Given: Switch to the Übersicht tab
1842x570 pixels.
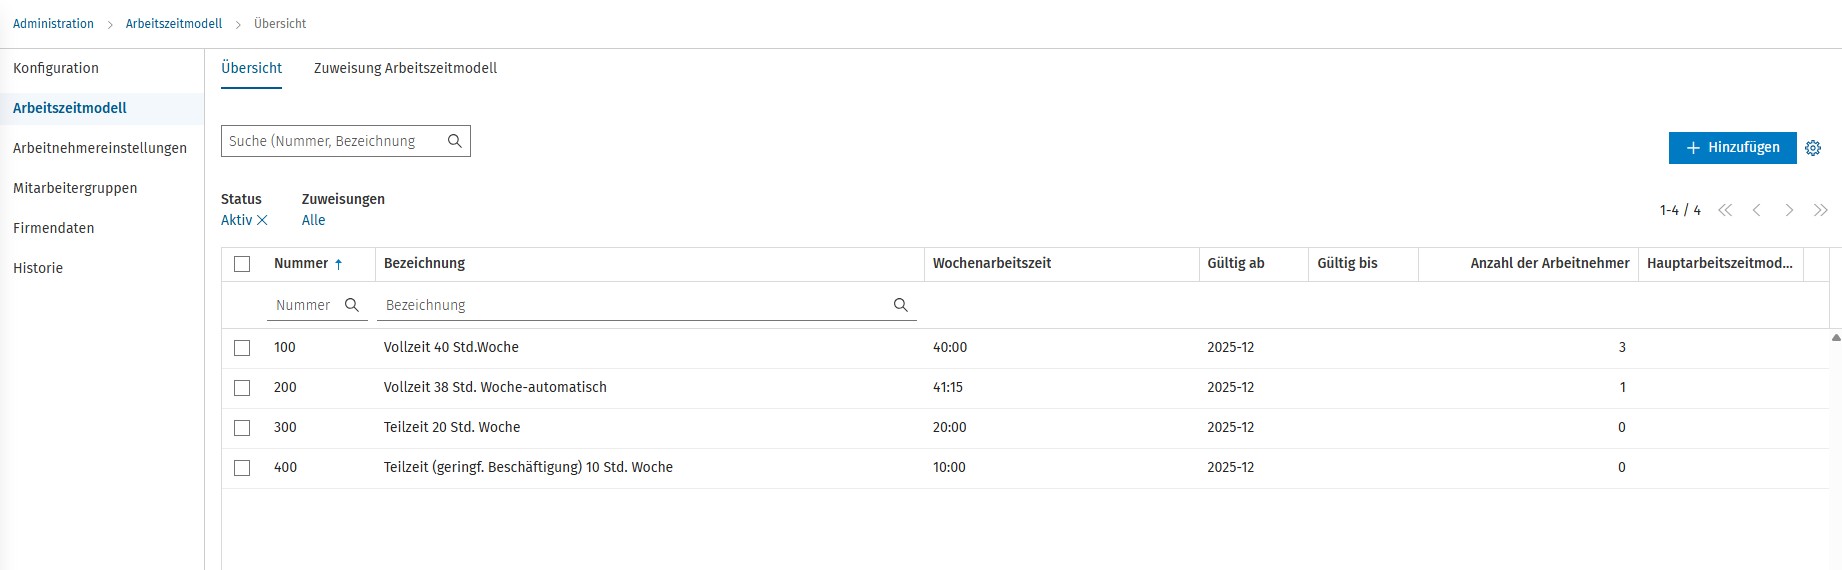Looking at the screenshot, I should [252, 68].
